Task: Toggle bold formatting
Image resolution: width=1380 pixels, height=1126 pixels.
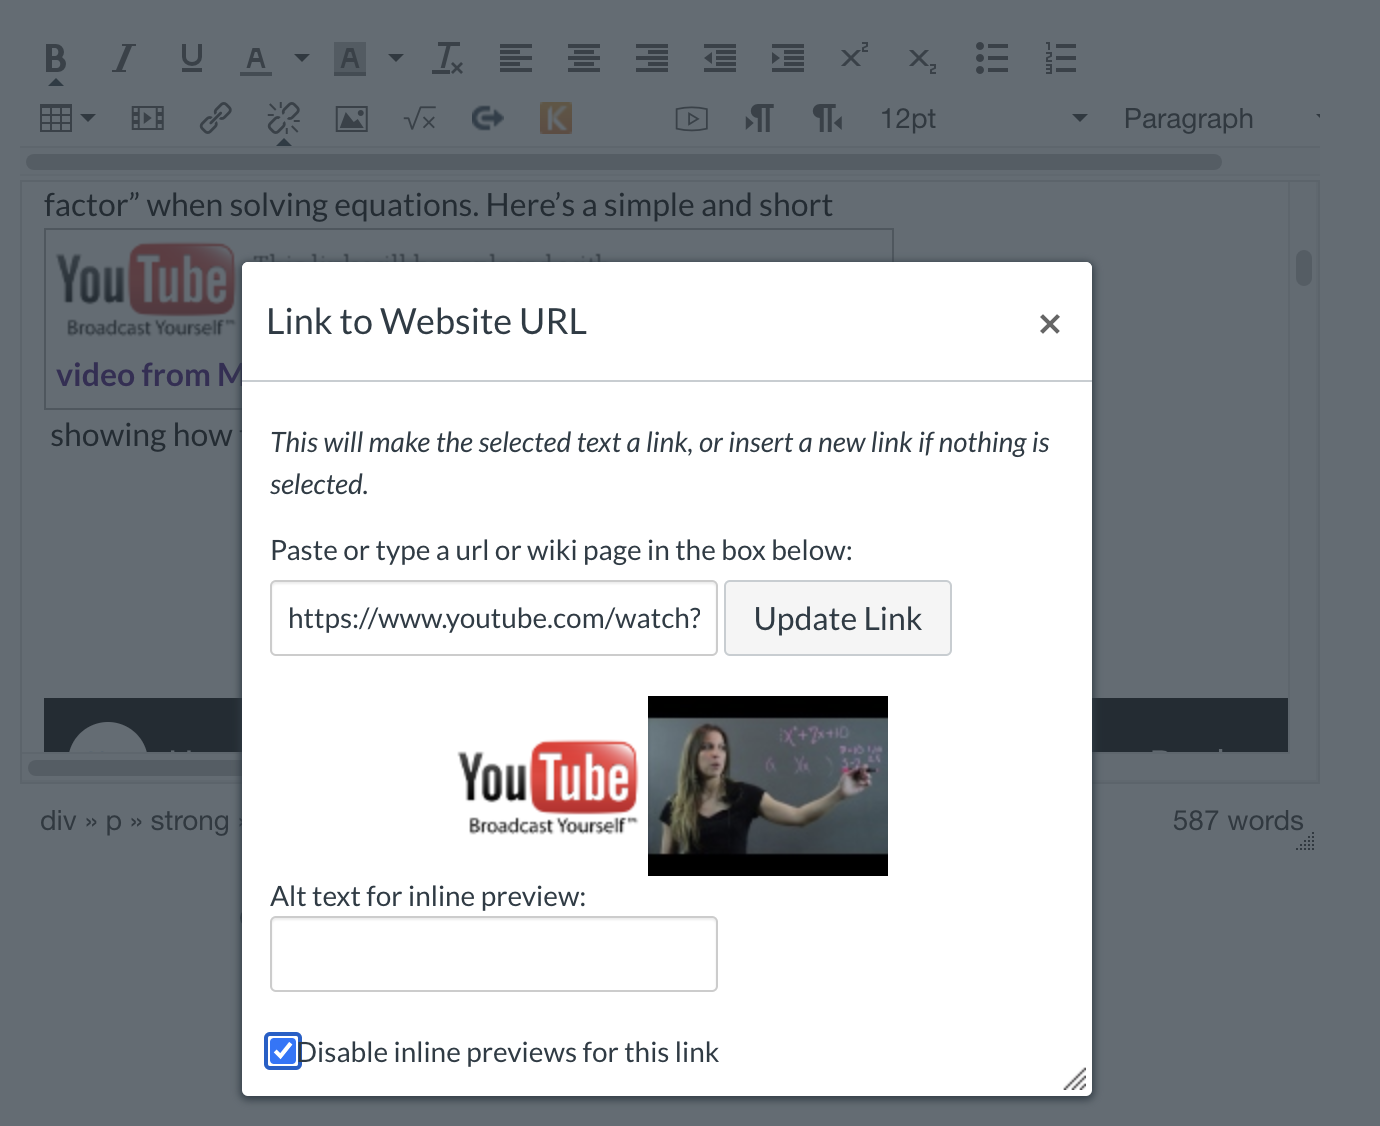Action: (x=56, y=58)
